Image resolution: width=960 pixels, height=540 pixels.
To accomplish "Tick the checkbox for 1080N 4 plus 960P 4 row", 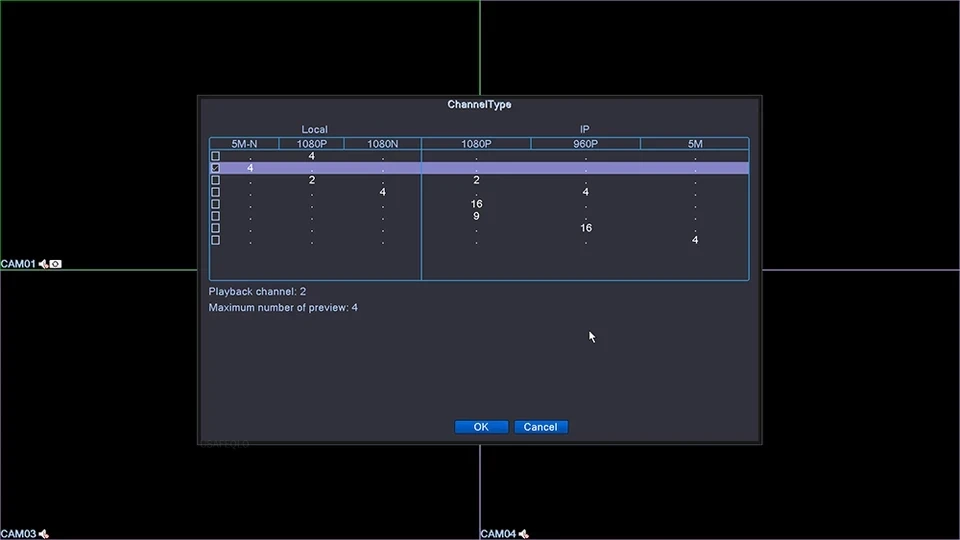I will [x=216, y=192].
